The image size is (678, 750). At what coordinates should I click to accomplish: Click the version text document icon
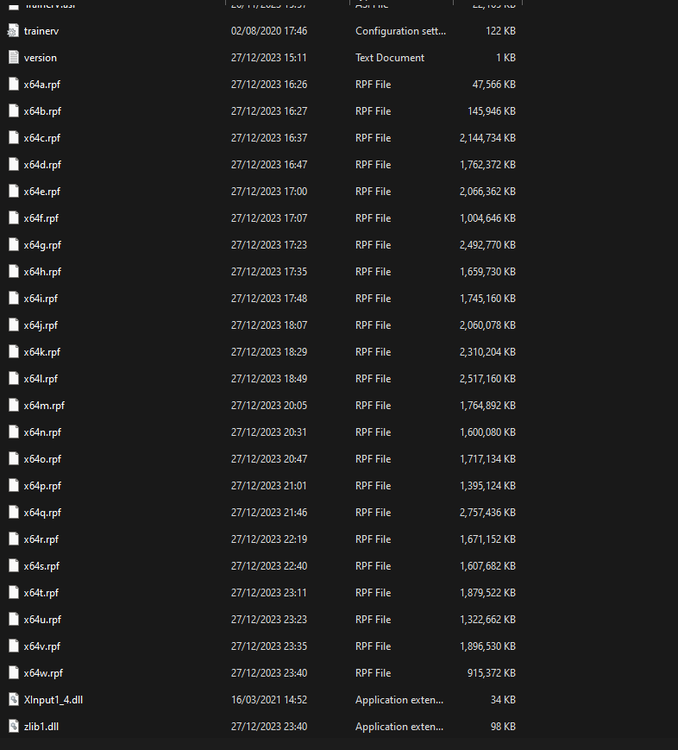point(14,58)
